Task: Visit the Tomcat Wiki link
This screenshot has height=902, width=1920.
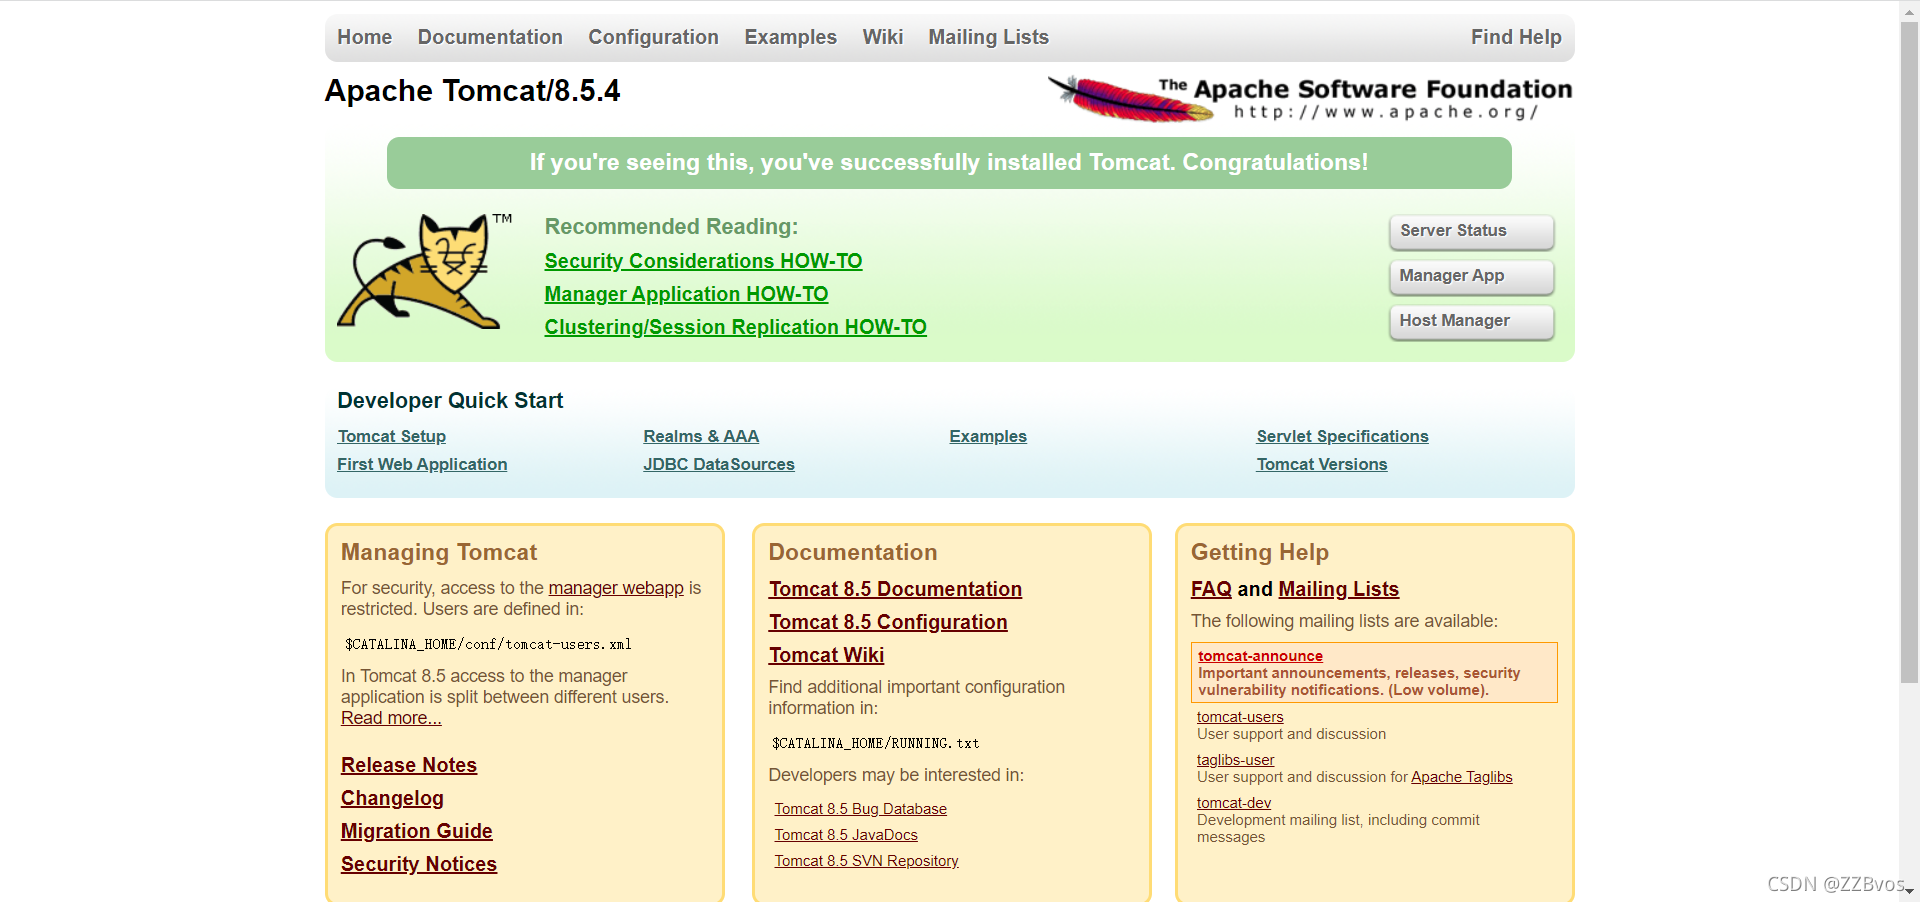Action: click(x=826, y=655)
